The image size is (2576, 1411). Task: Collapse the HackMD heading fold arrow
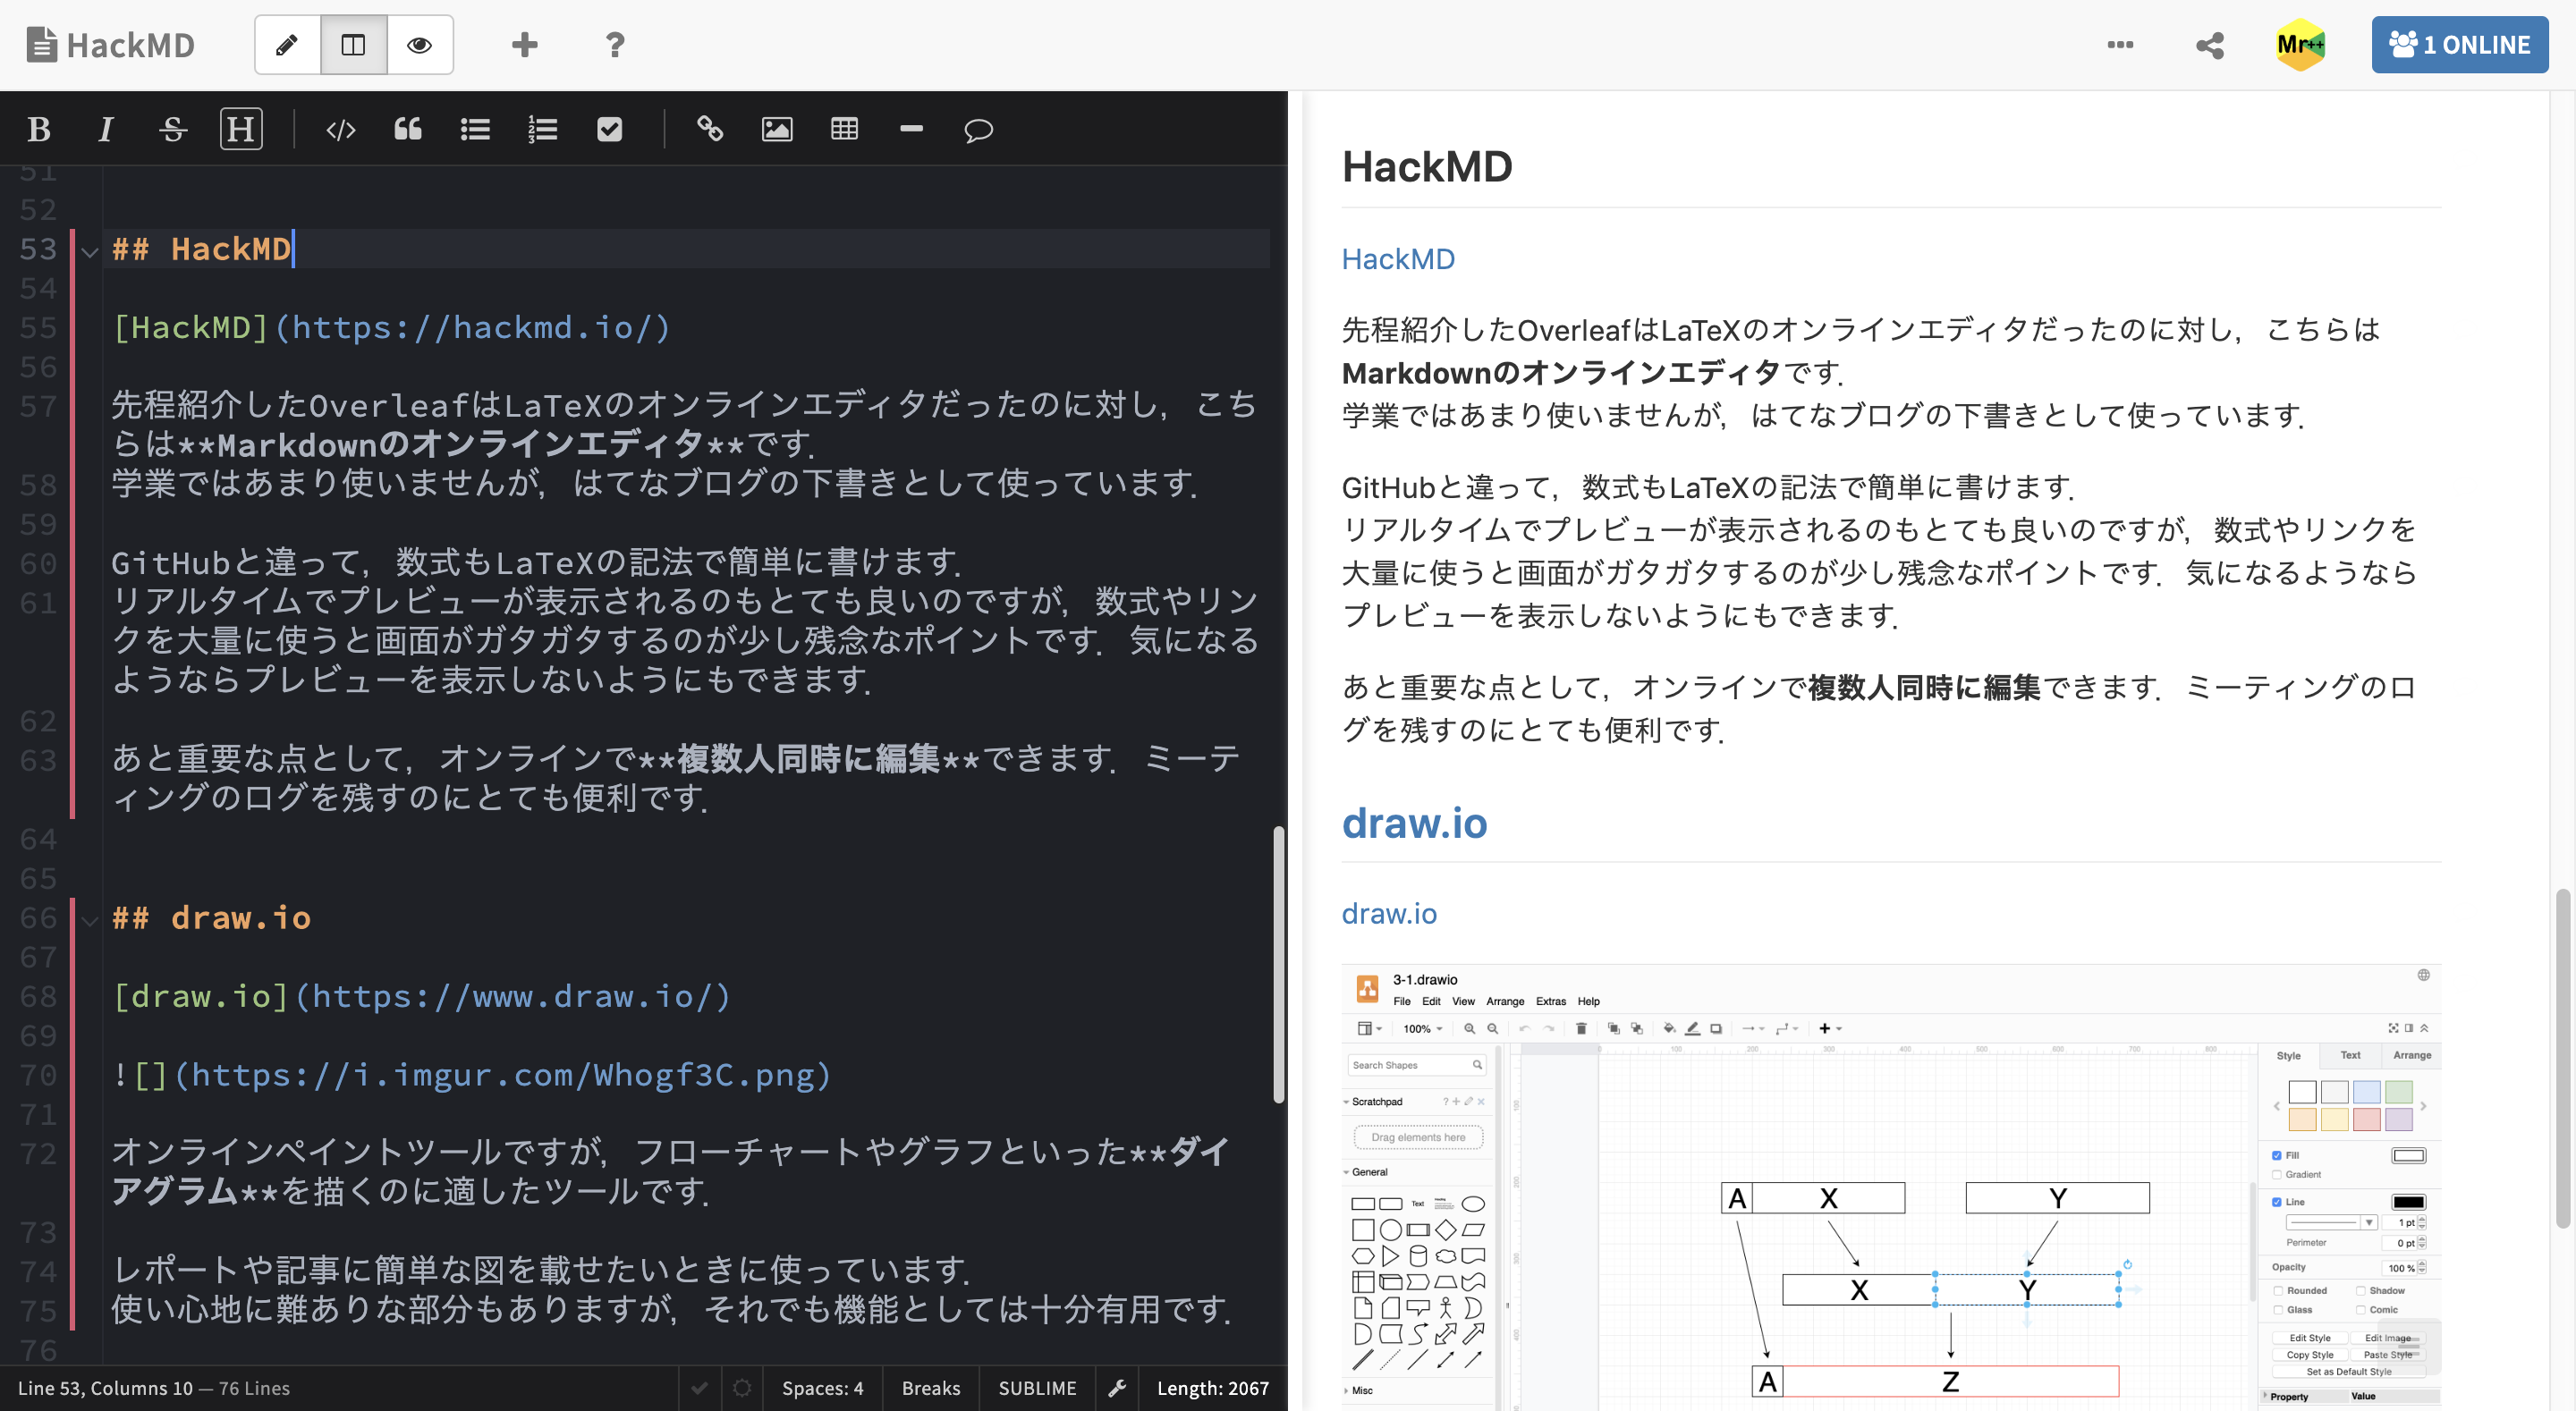pyautogui.click(x=90, y=251)
